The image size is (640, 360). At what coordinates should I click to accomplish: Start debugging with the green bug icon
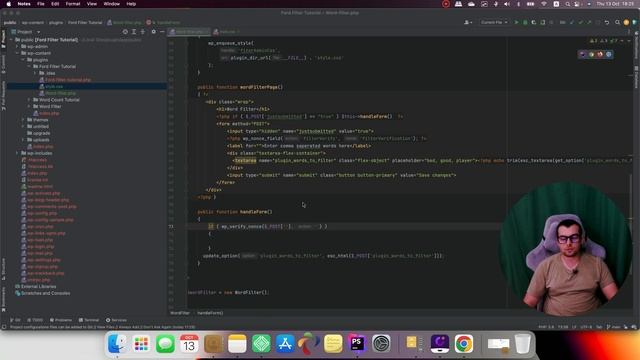[525, 22]
